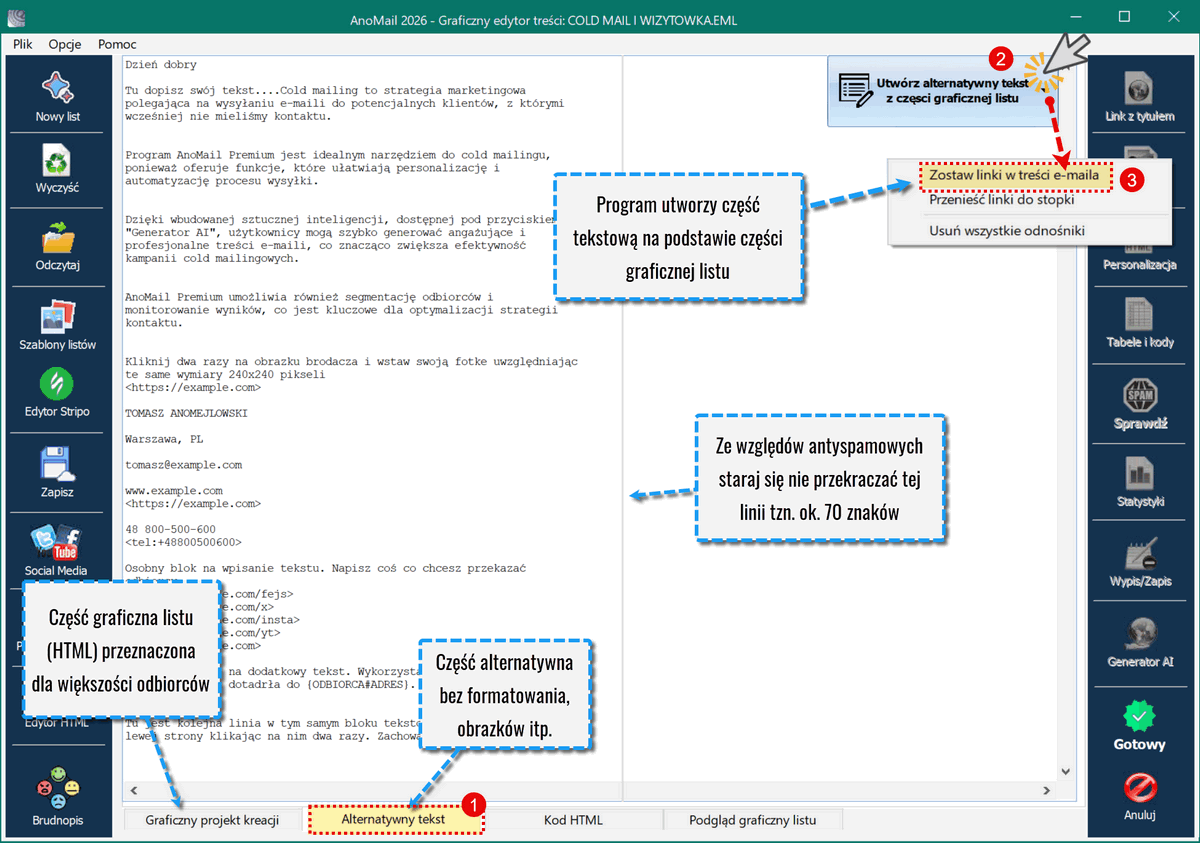
Task: Select Usuń wszystkie odnośniki option
Action: (1007, 230)
